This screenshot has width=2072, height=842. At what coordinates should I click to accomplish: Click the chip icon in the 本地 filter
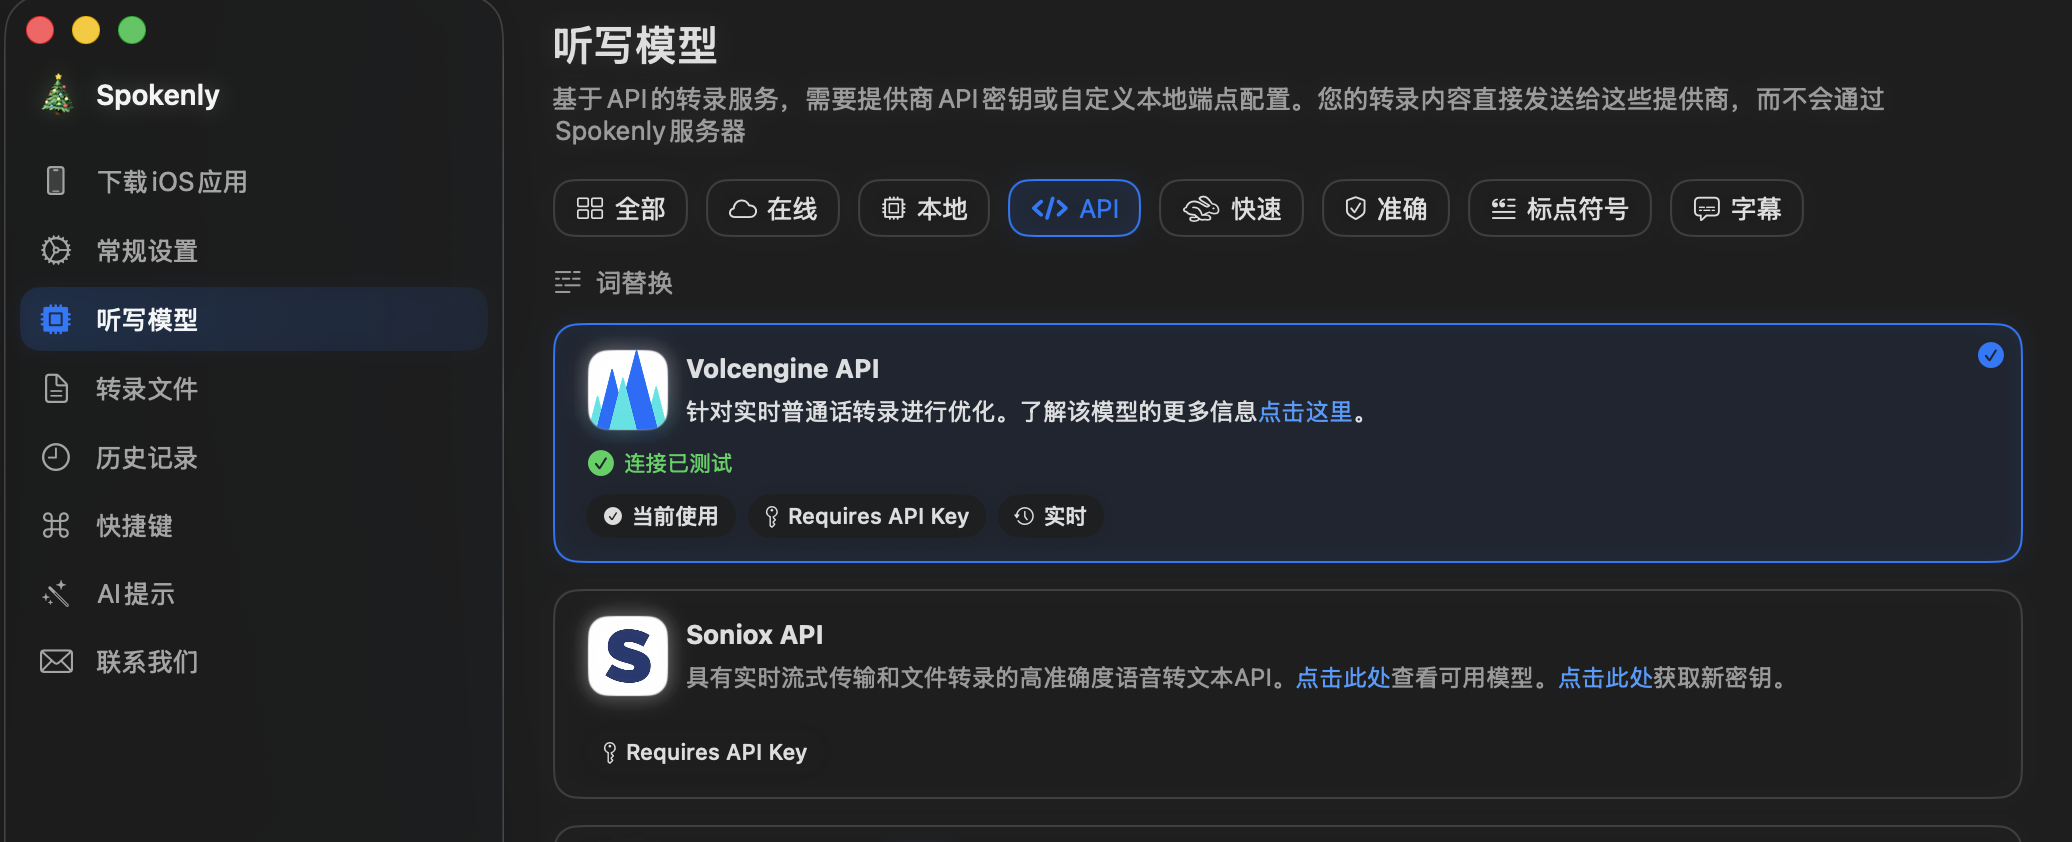click(893, 208)
